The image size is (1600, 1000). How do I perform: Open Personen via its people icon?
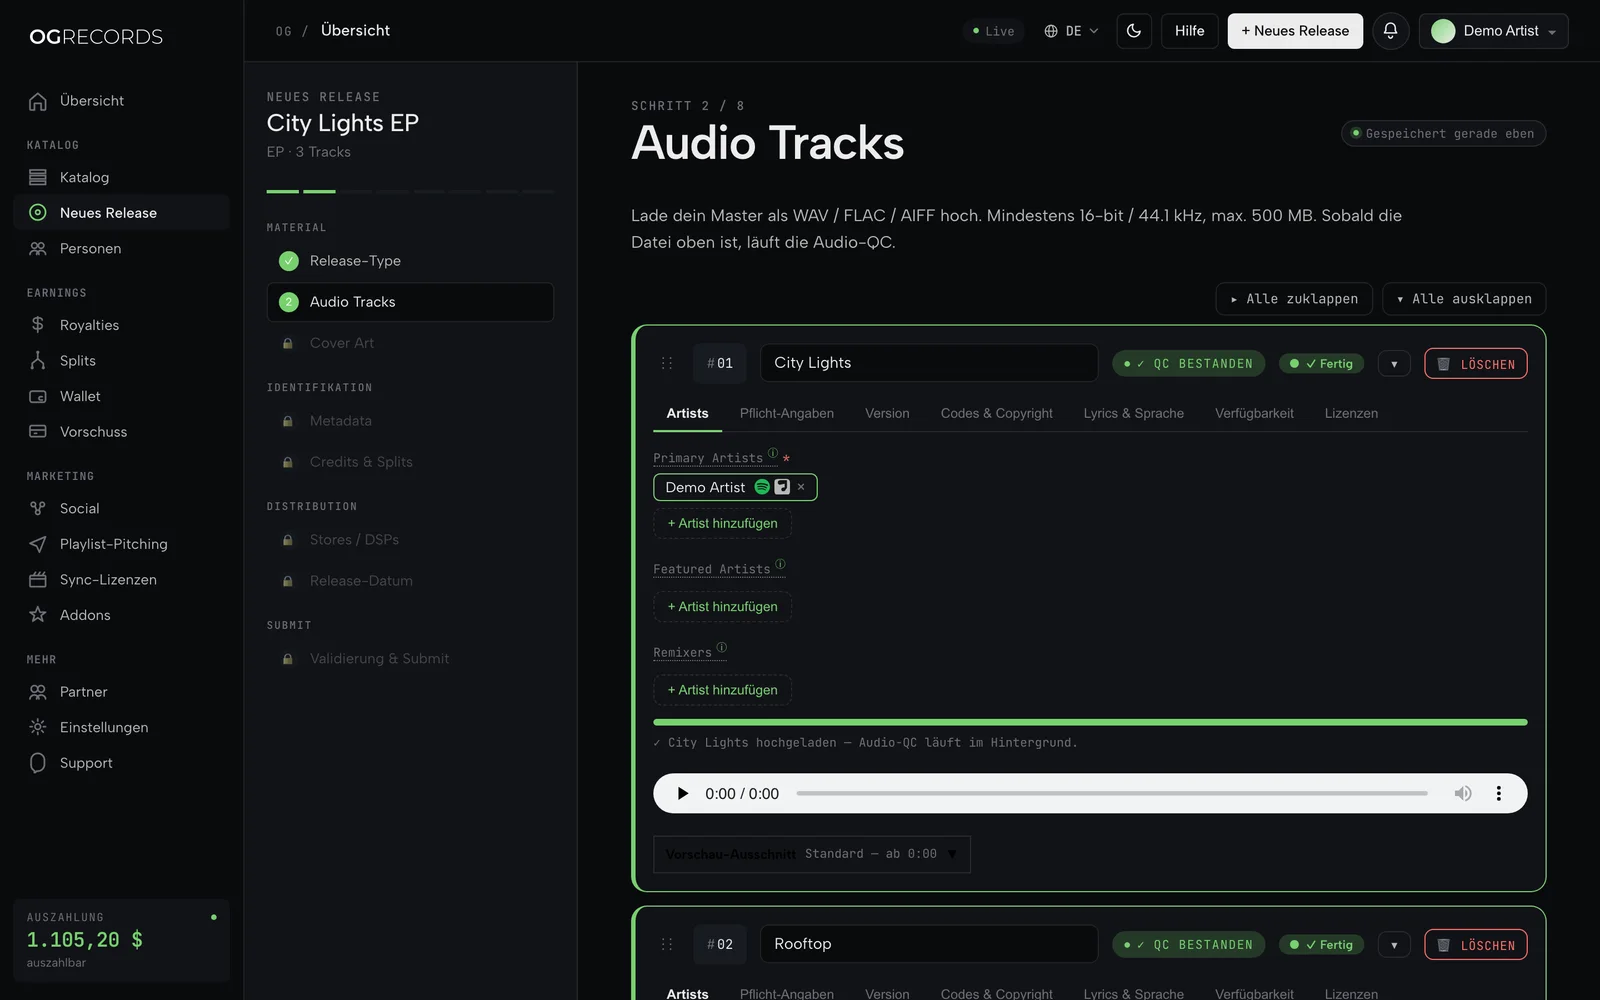click(x=38, y=248)
